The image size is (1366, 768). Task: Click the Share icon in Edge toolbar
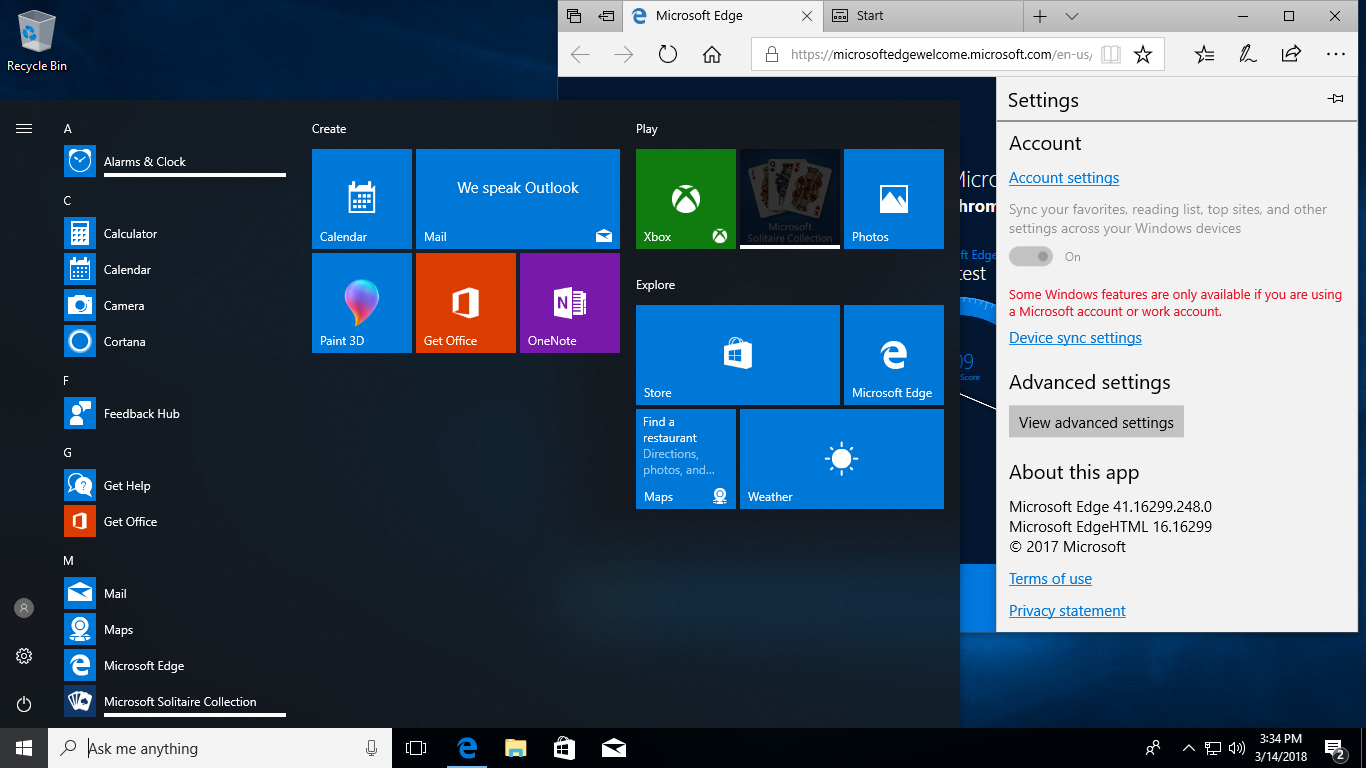click(x=1291, y=55)
